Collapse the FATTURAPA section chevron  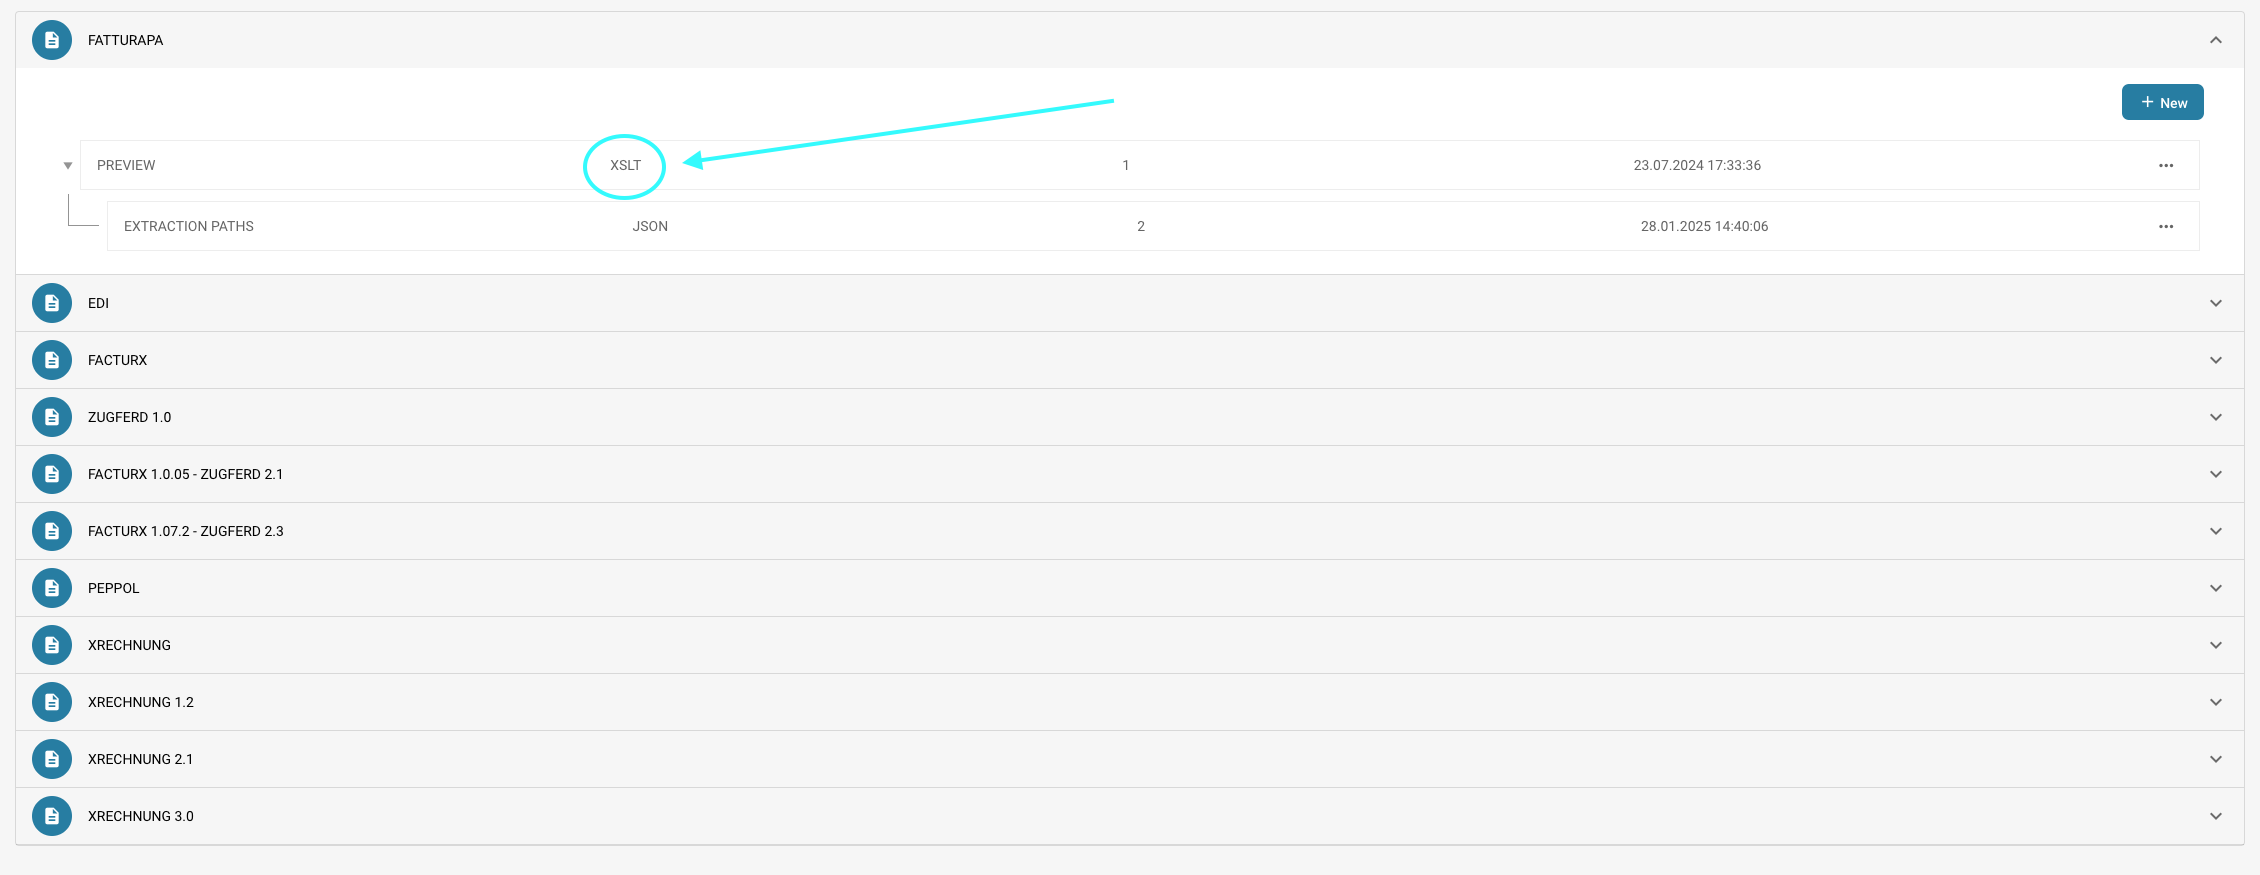(x=2216, y=40)
